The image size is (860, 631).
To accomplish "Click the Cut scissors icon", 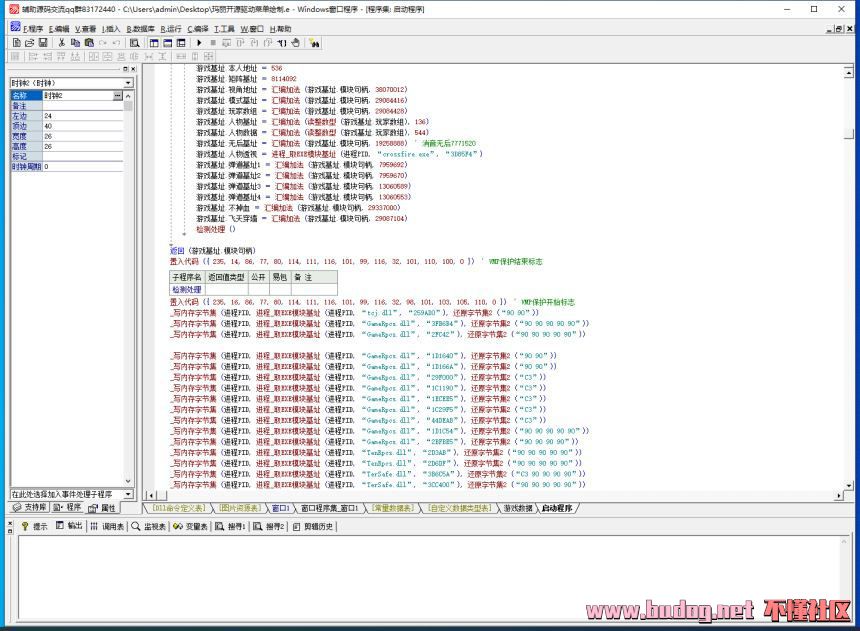I will [62, 43].
